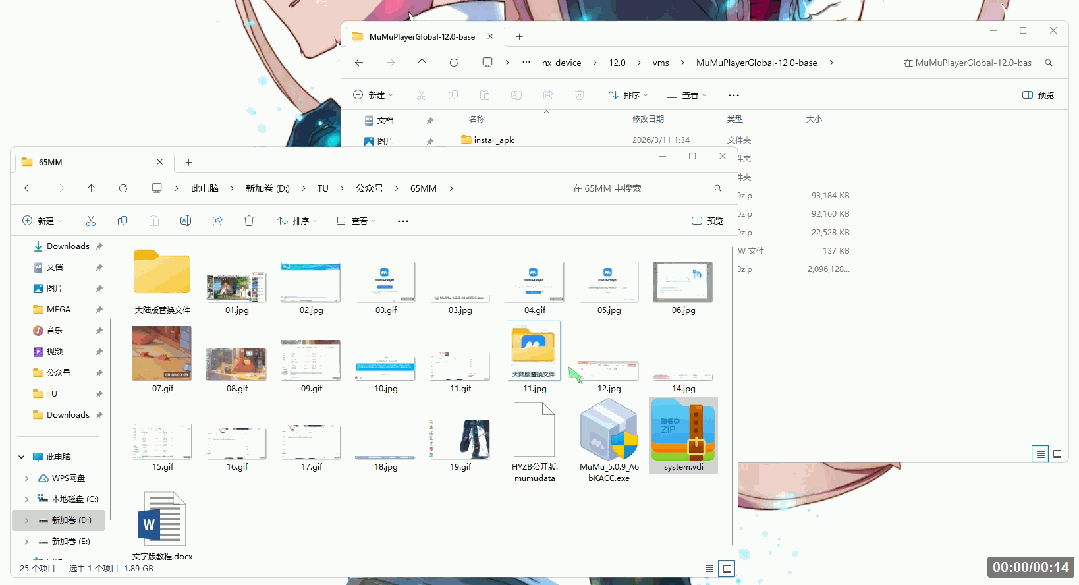Open more options ellipsis in 65MM toolbar

(x=403, y=221)
